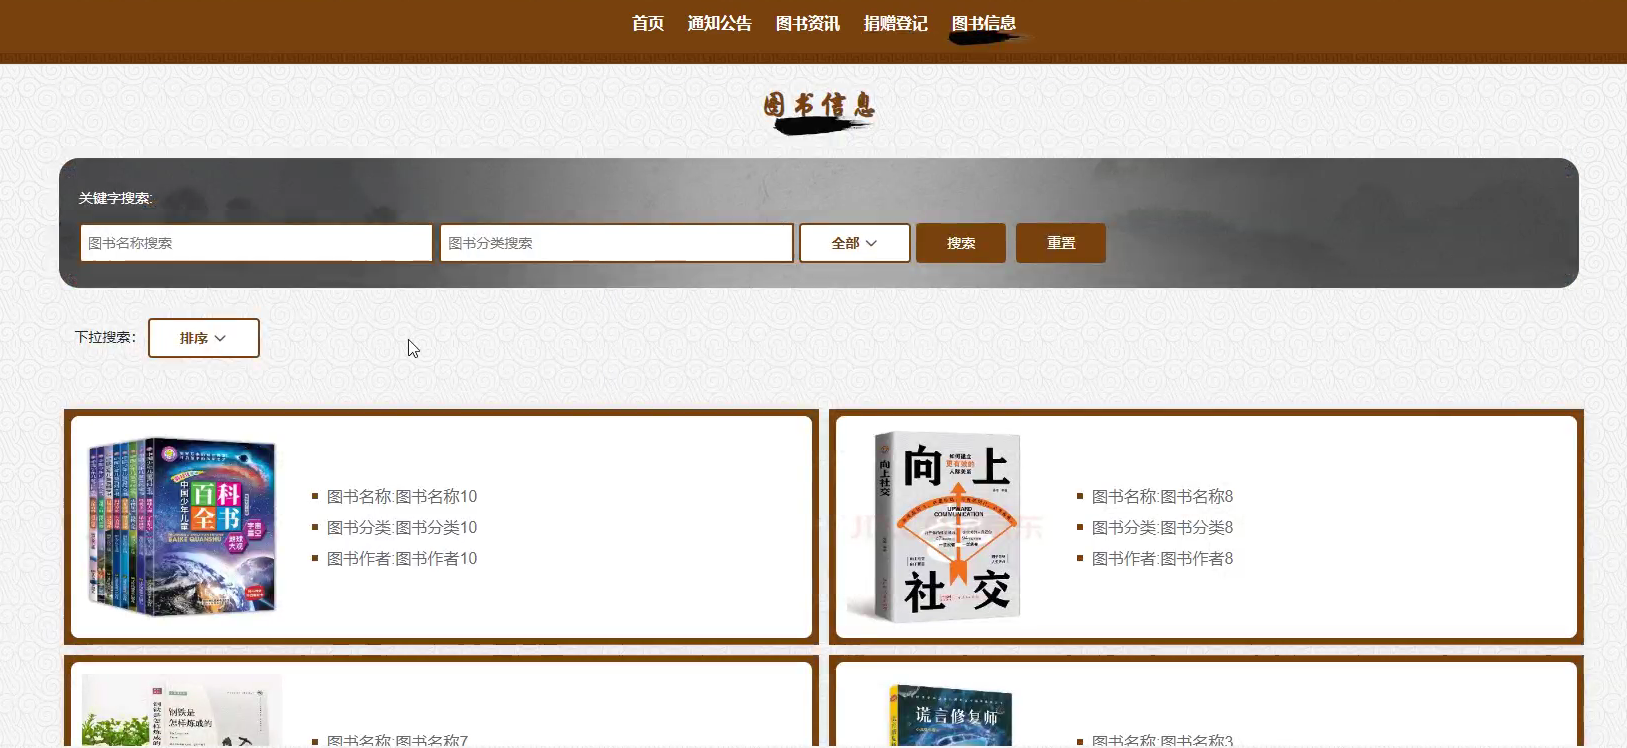Click text 图书作者:图书作者8
Image resolution: width=1627 pixels, height=748 pixels.
click(x=1162, y=558)
